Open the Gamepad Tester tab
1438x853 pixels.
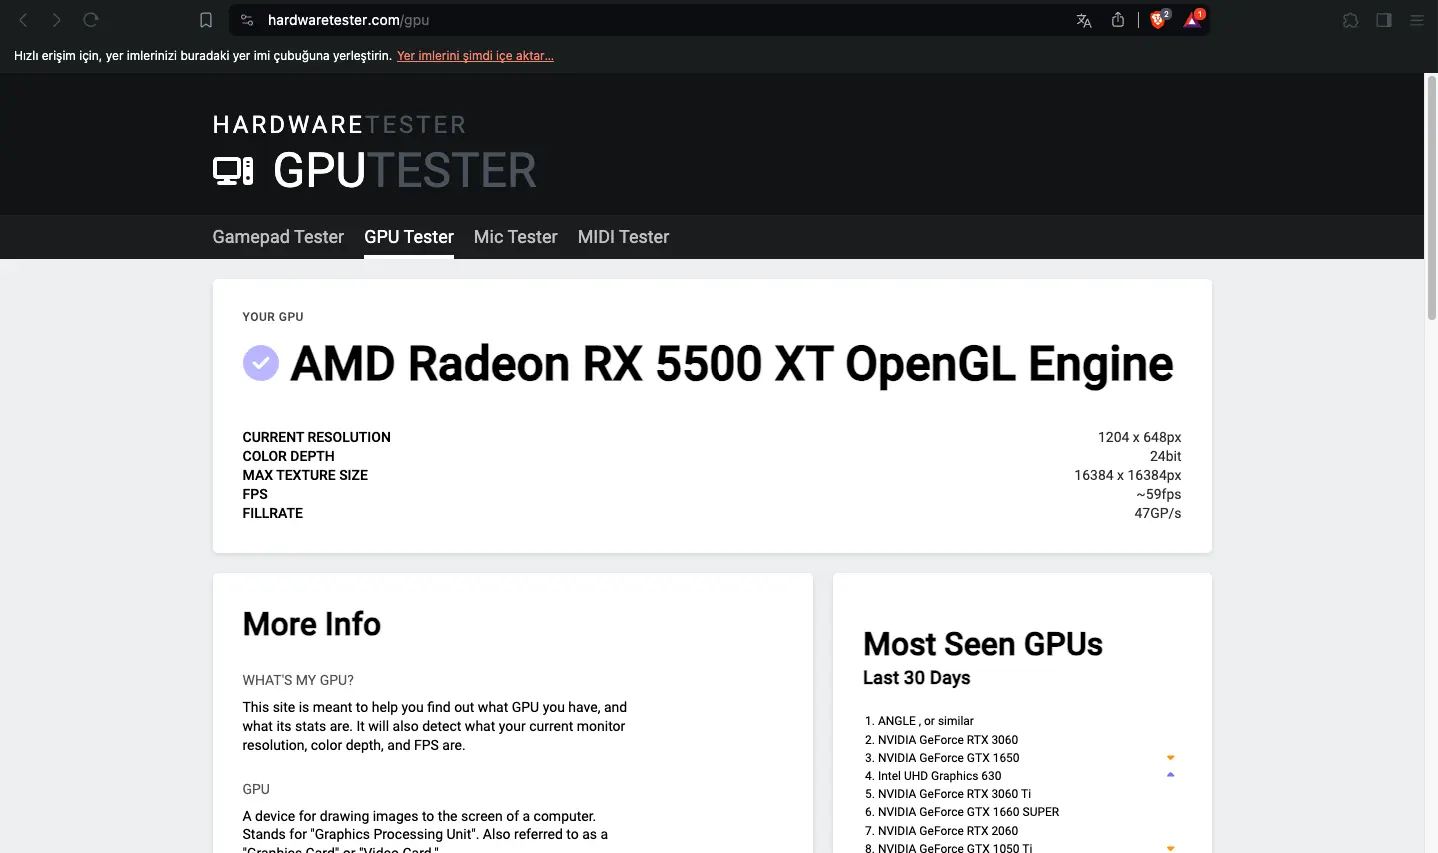coord(278,237)
